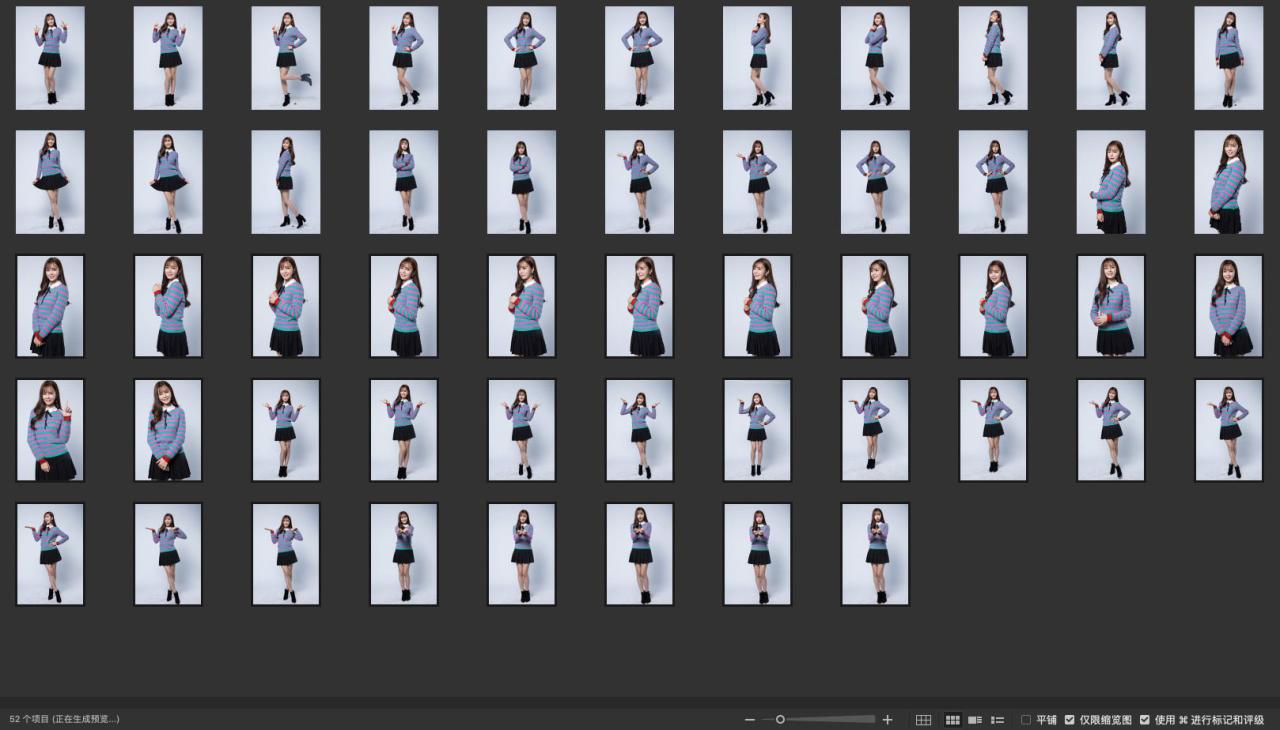Select the top-row photo with leg kicked back
1280x730 pixels.
coord(286,58)
